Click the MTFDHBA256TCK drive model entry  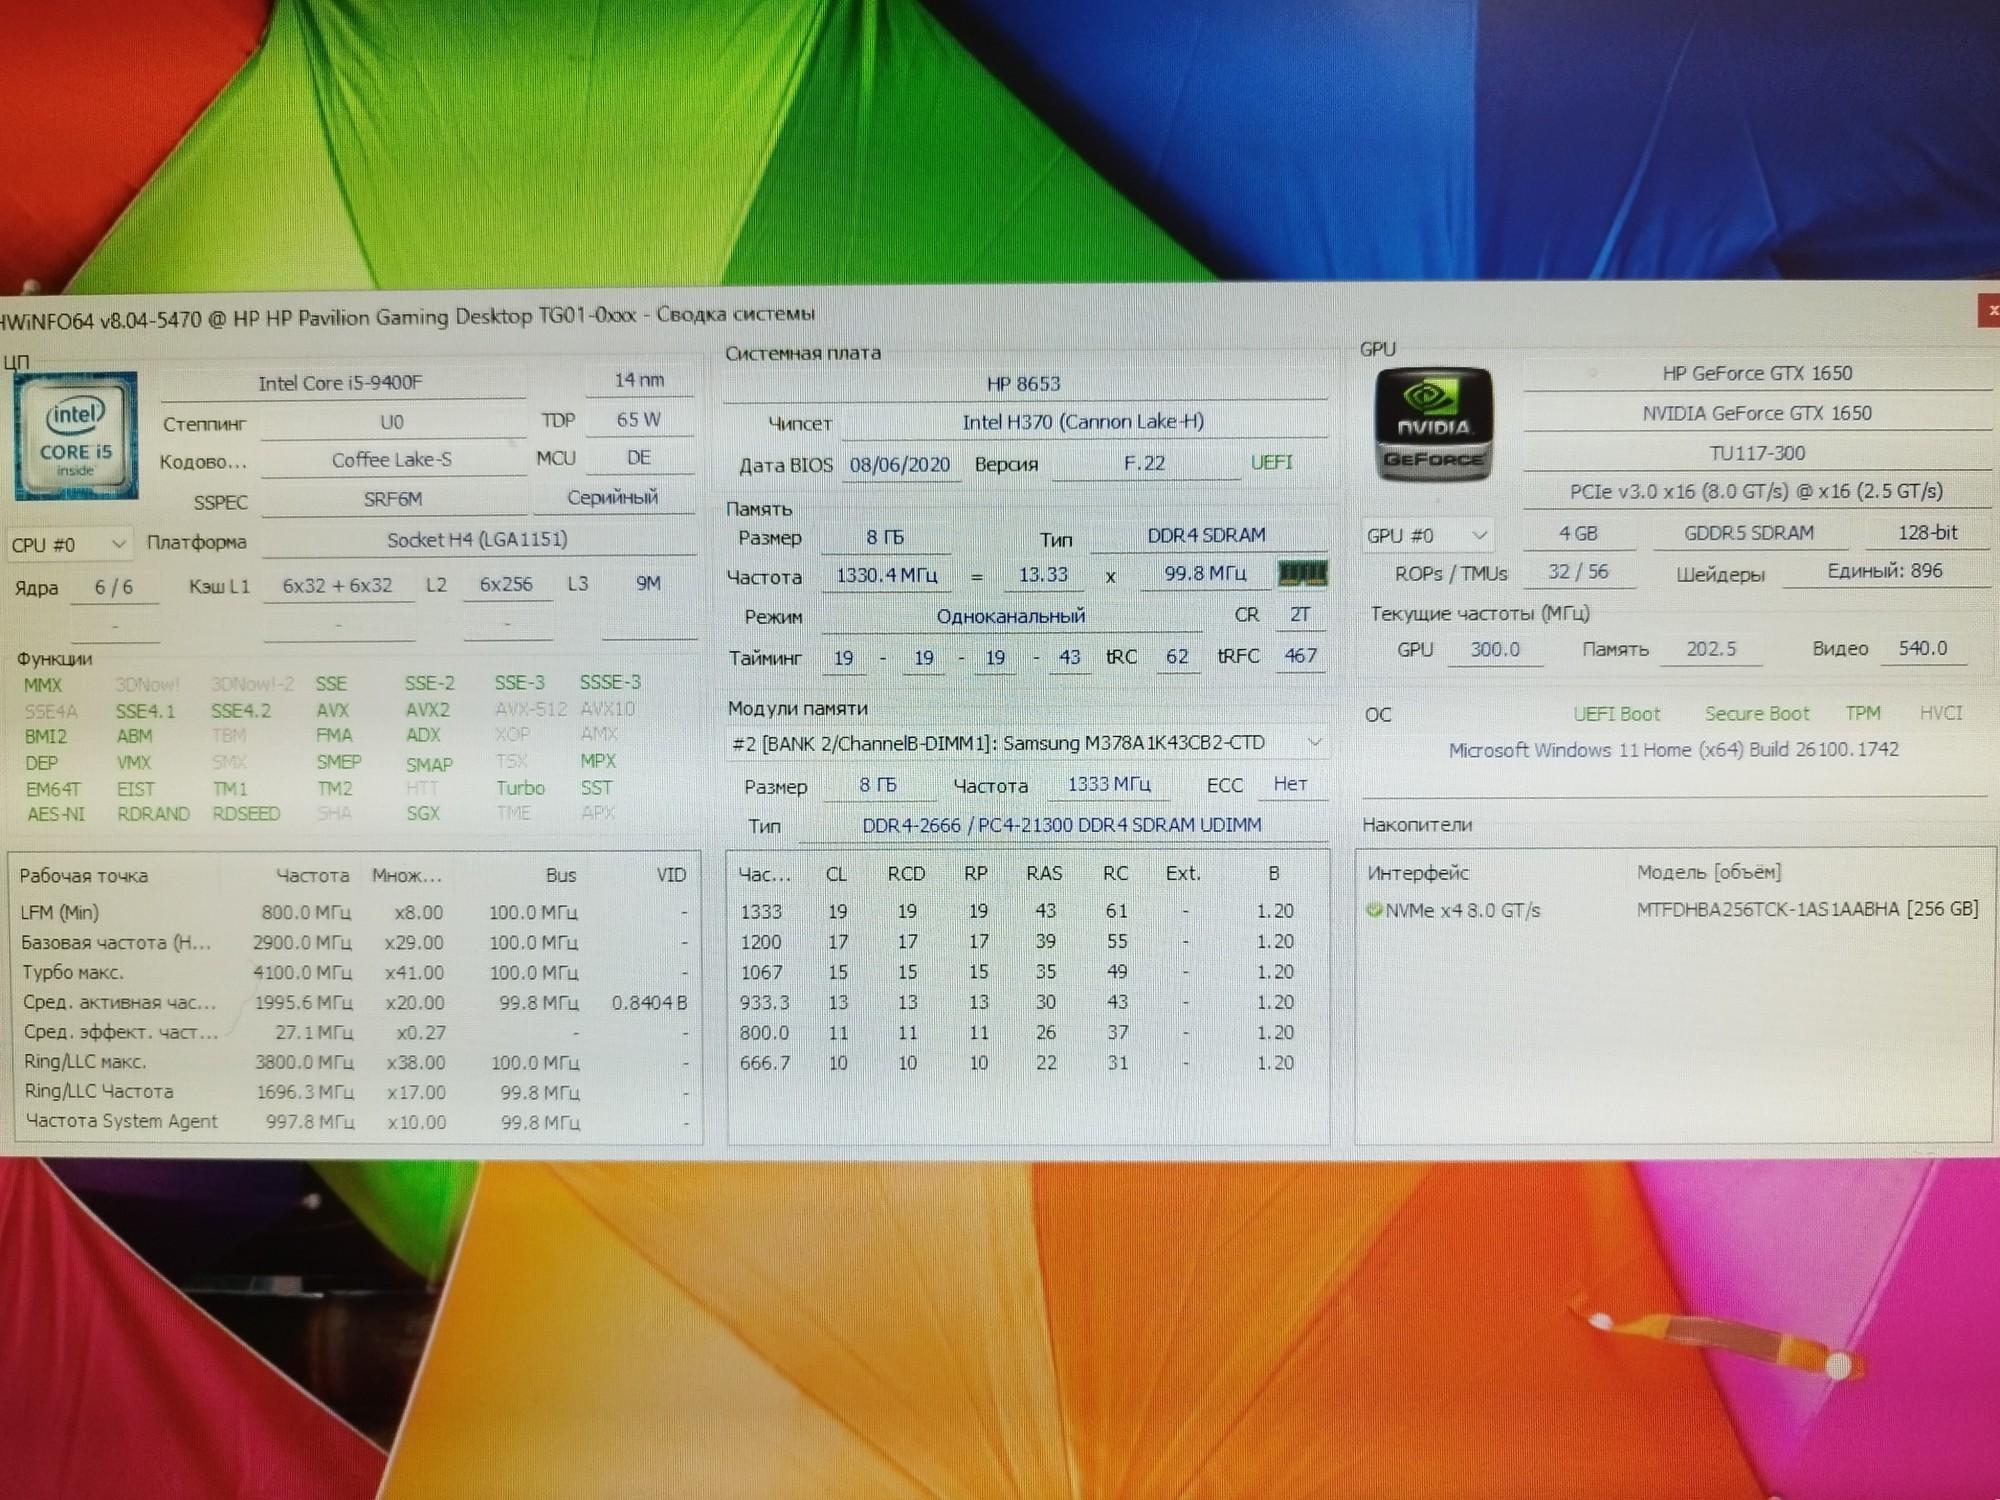pyautogui.click(x=1808, y=909)
